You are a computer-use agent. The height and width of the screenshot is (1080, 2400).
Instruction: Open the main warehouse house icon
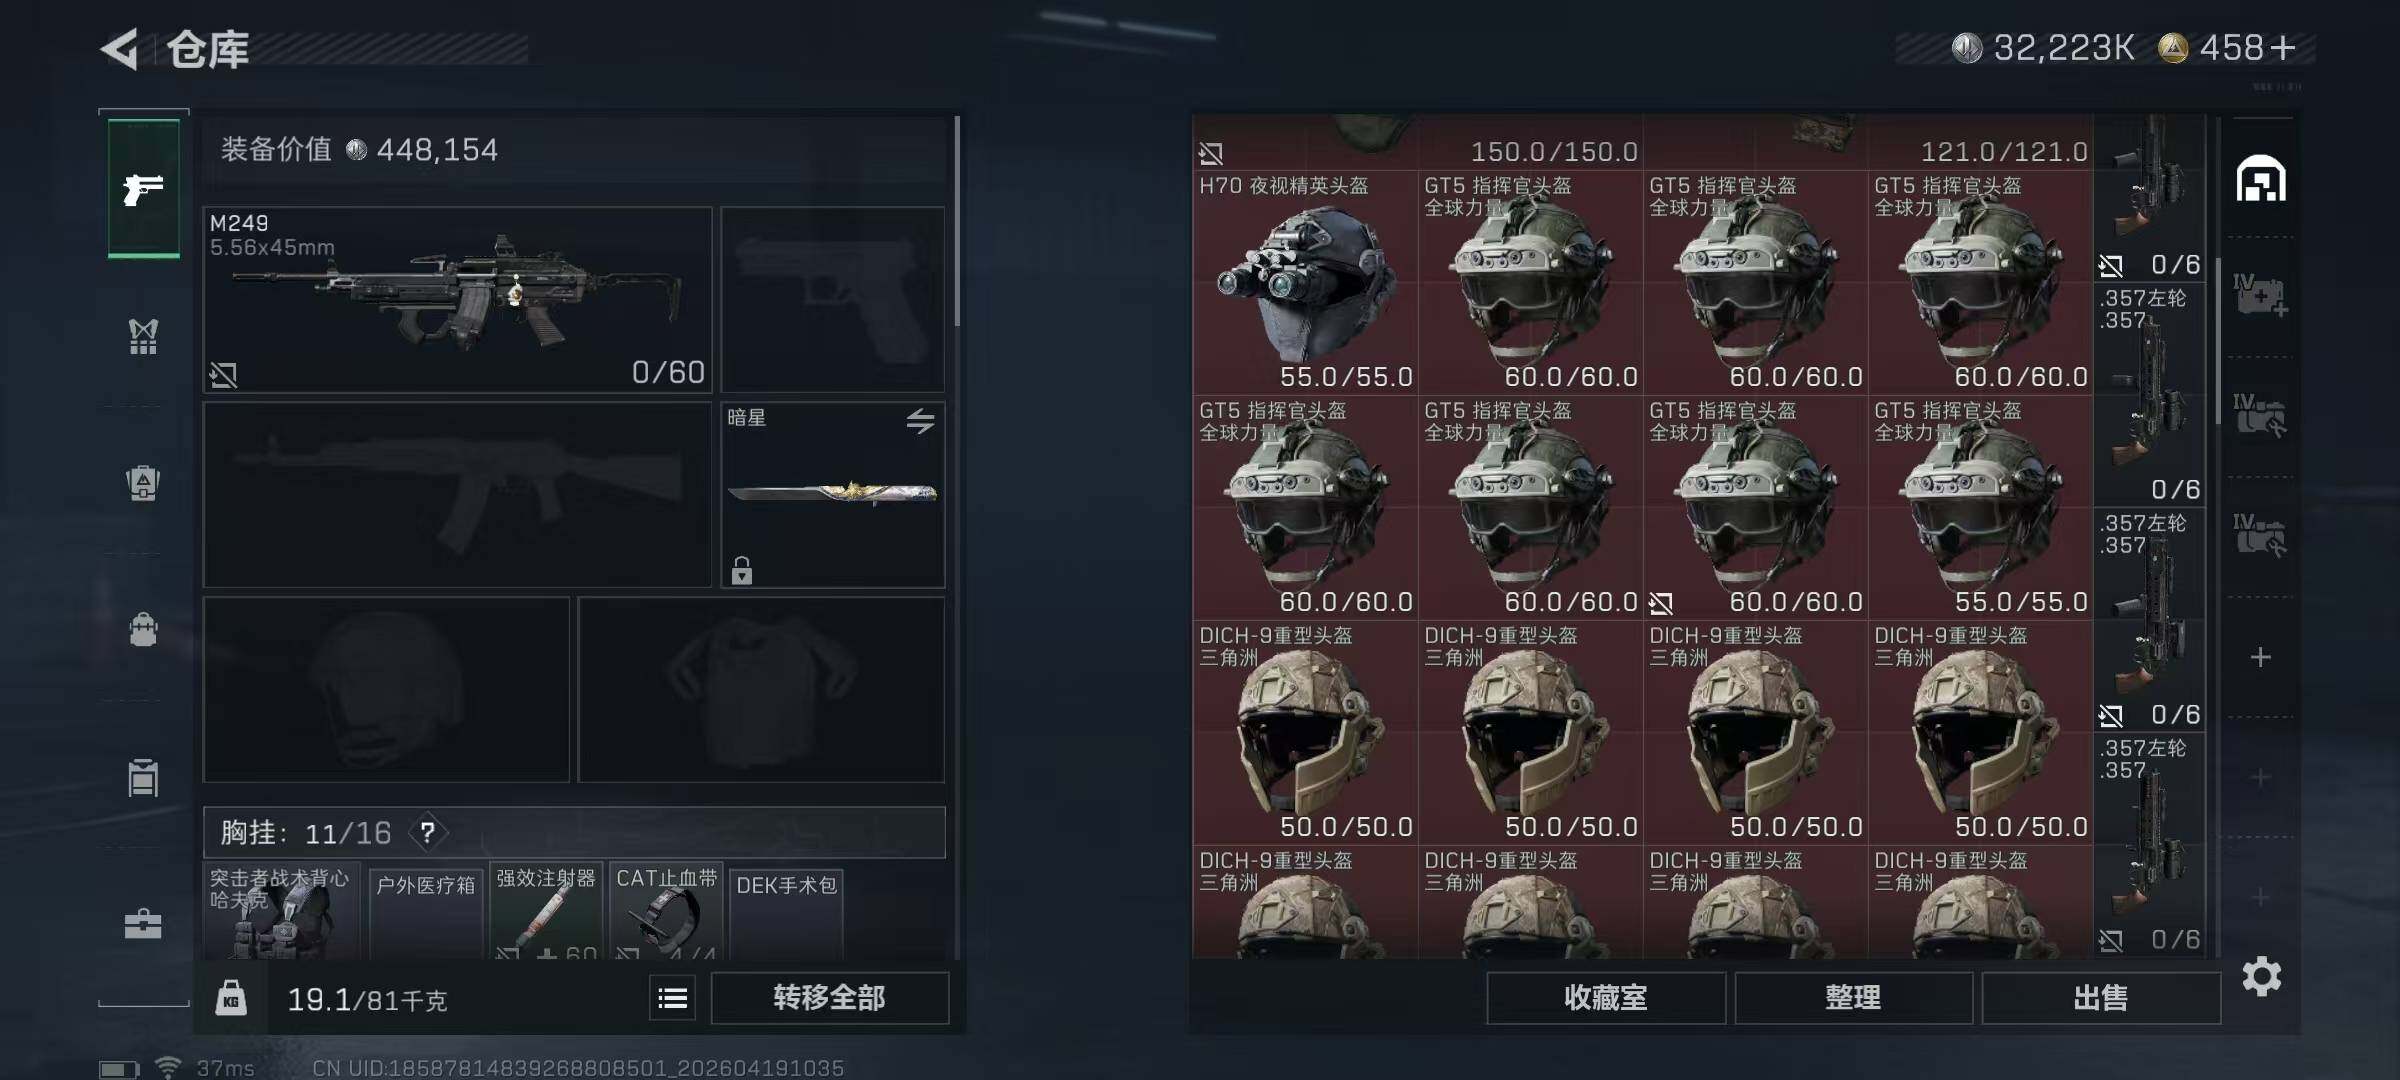[x=2261, y=179]
